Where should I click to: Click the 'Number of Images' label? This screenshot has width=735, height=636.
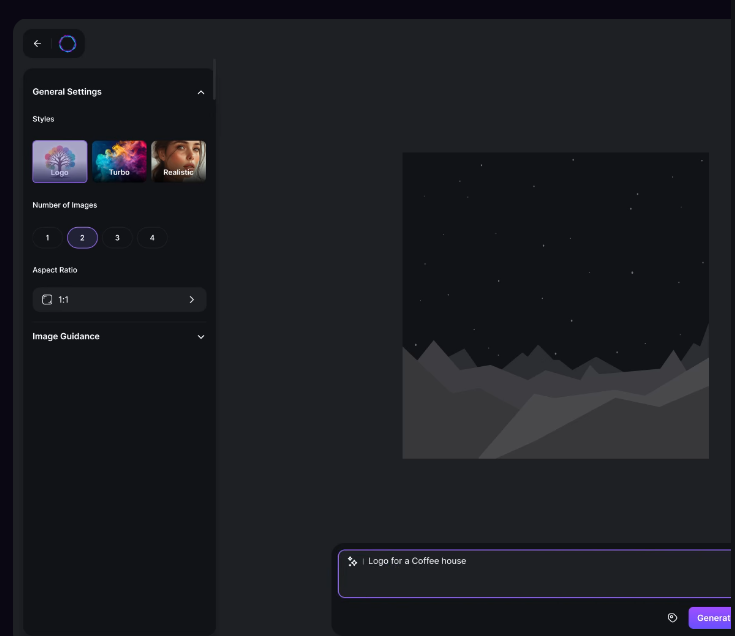point(65,205)
